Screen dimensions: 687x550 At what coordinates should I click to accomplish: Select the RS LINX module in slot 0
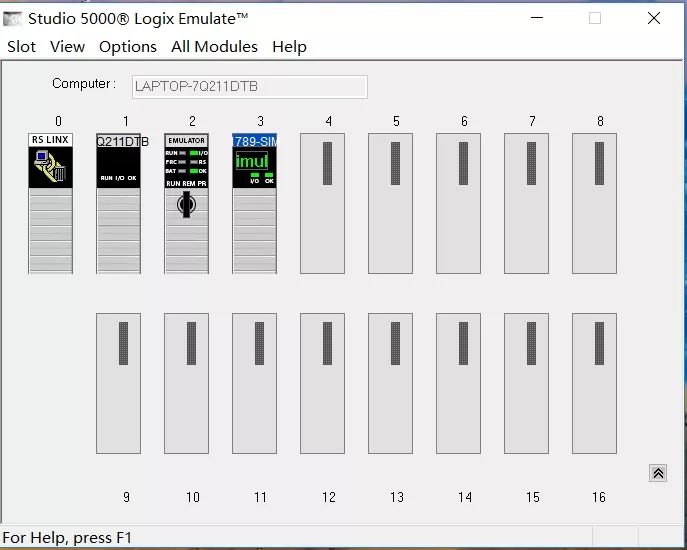pyautogui.click(x=50, y=203)
